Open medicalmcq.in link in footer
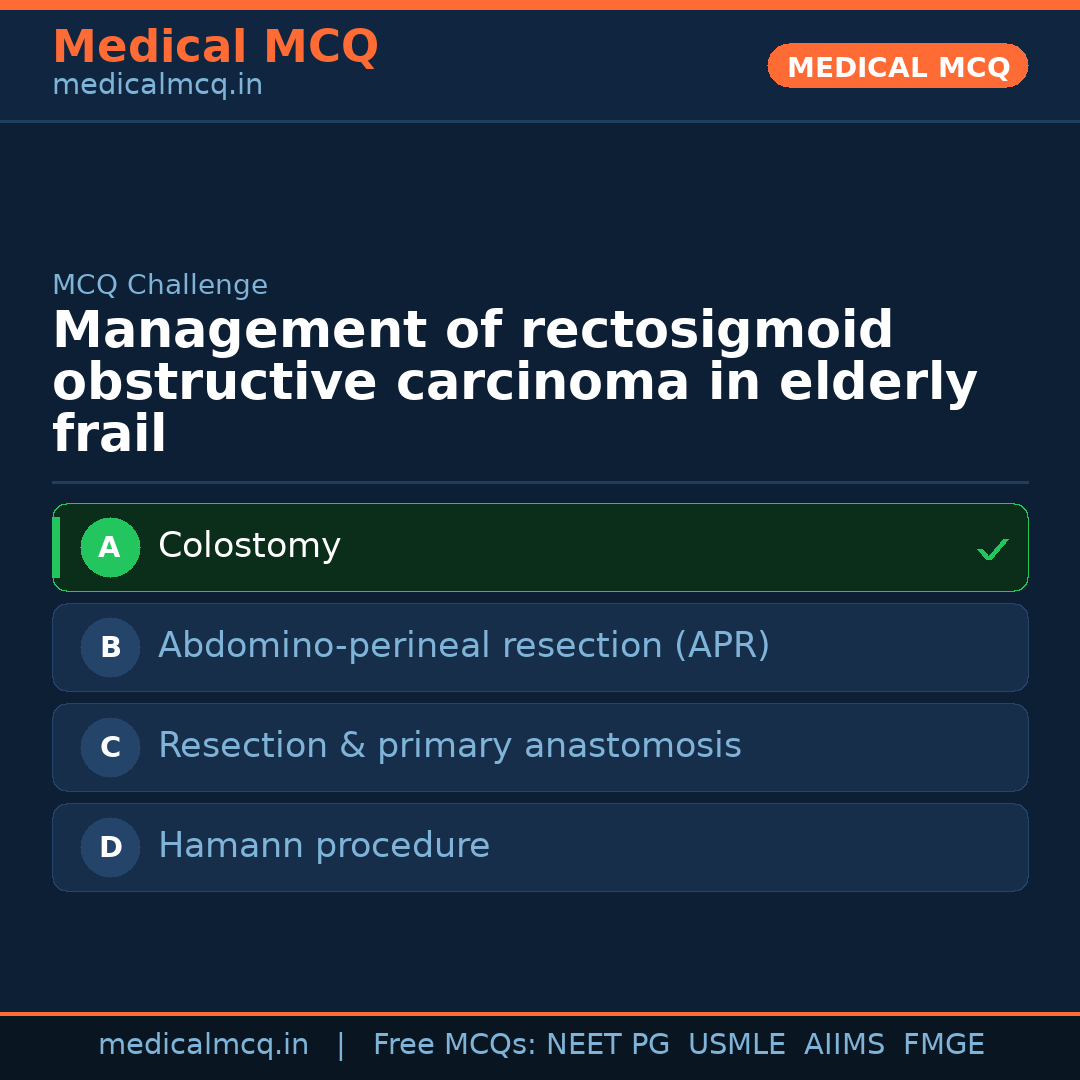The height and width of the screenshot is (1080, 1080). [203, 1045]
